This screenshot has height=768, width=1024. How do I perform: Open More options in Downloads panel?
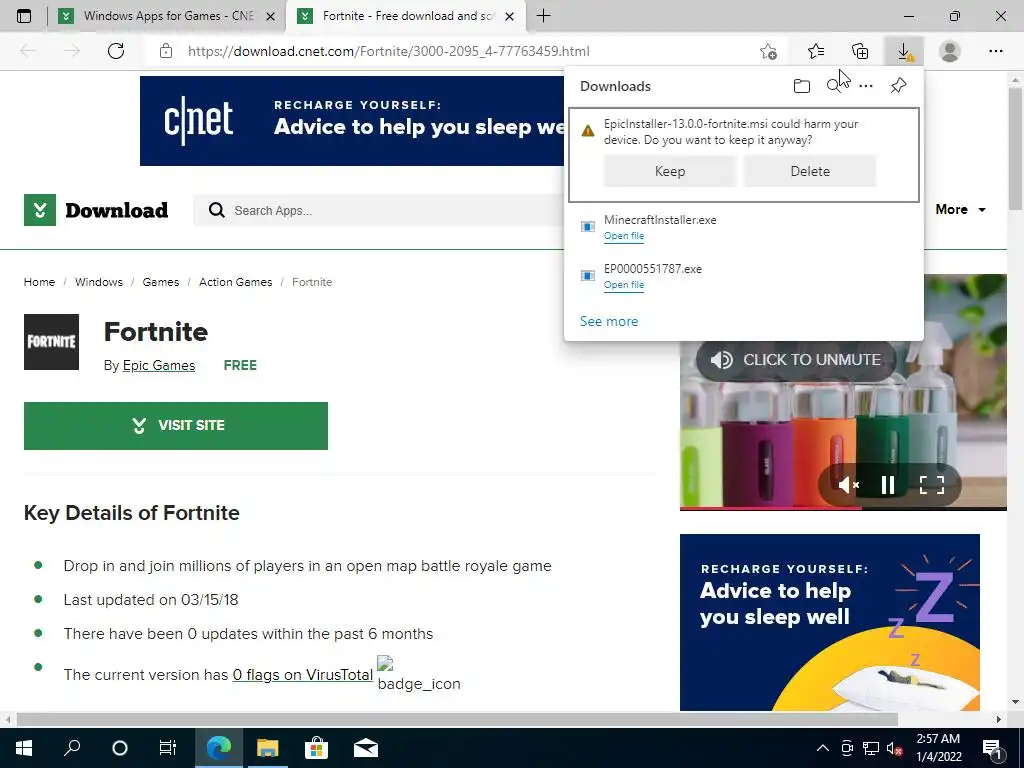tap(866, 86)
